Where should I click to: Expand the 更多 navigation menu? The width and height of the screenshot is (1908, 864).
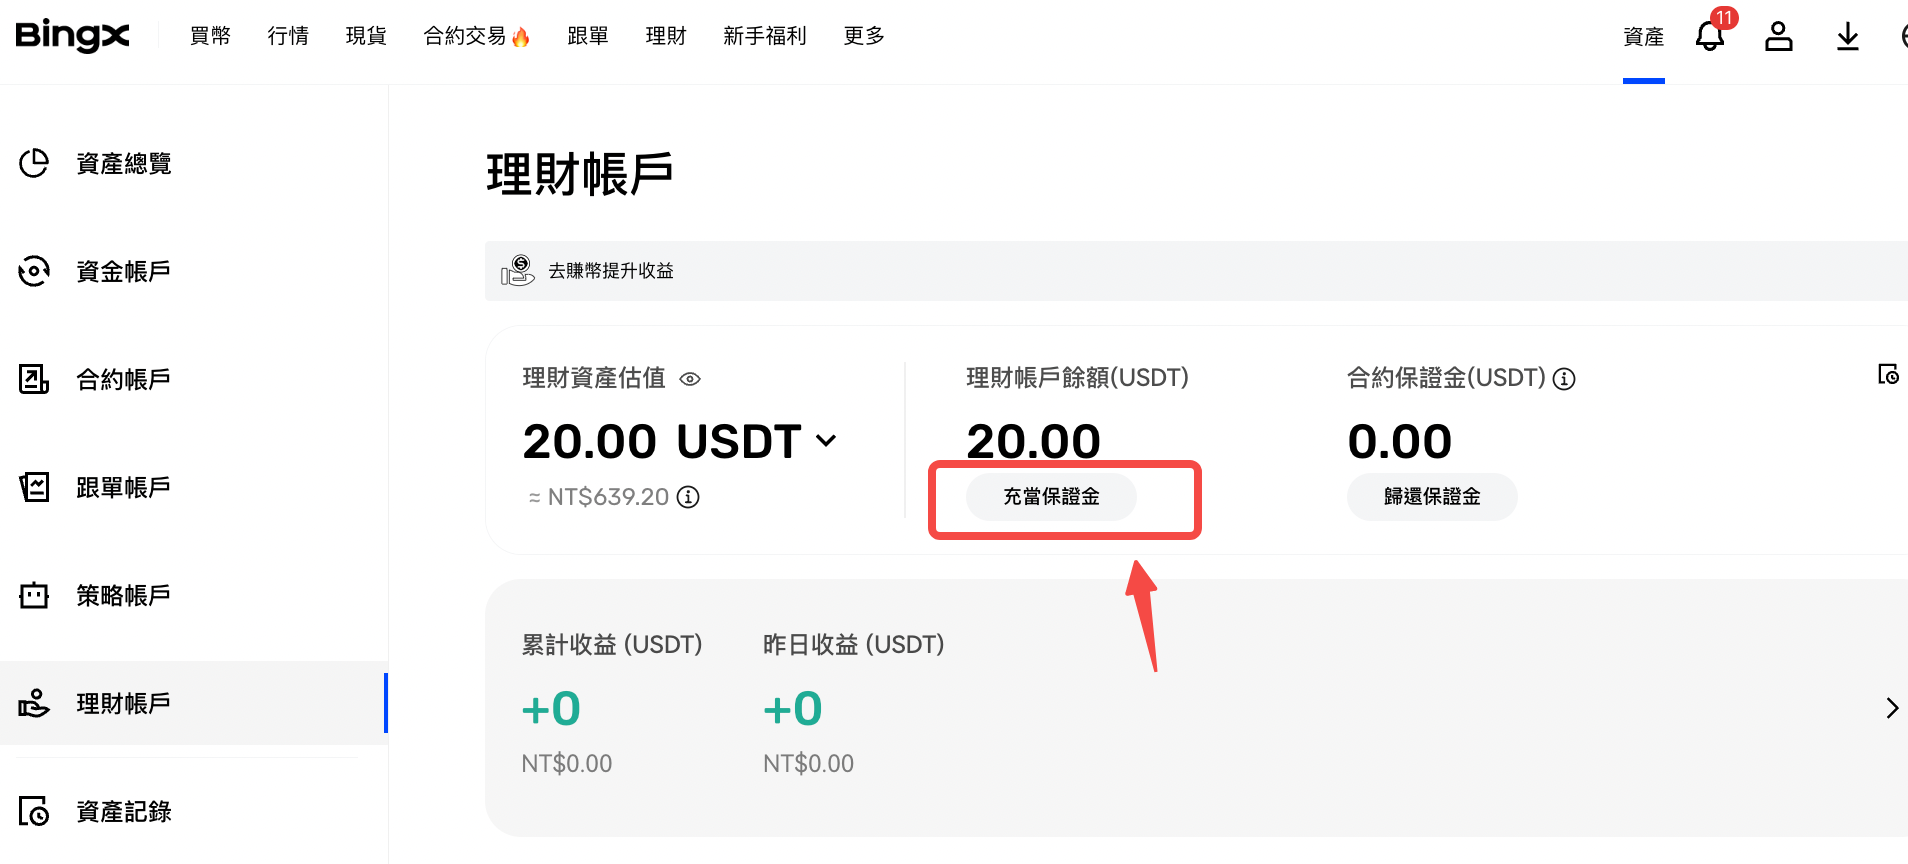pyautogui.click(x=862, y=35)
